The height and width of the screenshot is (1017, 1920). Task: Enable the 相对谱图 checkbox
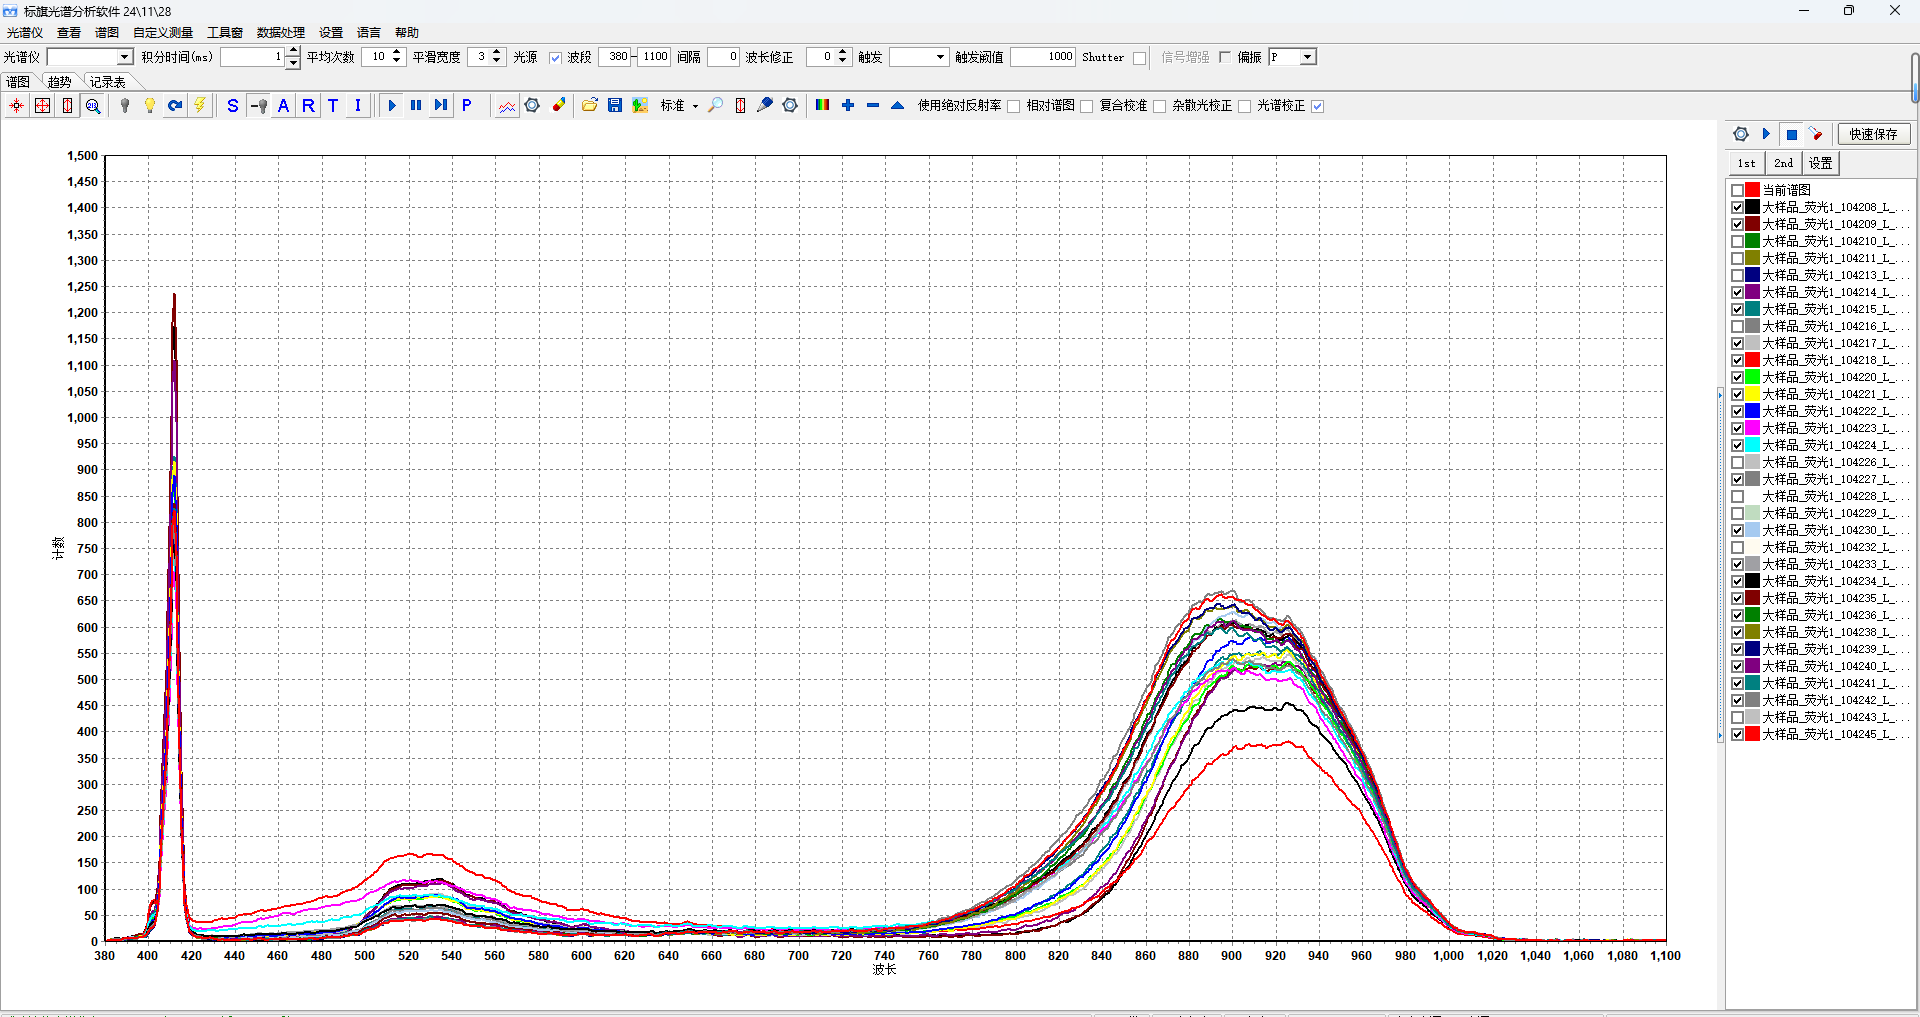[x=1086, y=107]
